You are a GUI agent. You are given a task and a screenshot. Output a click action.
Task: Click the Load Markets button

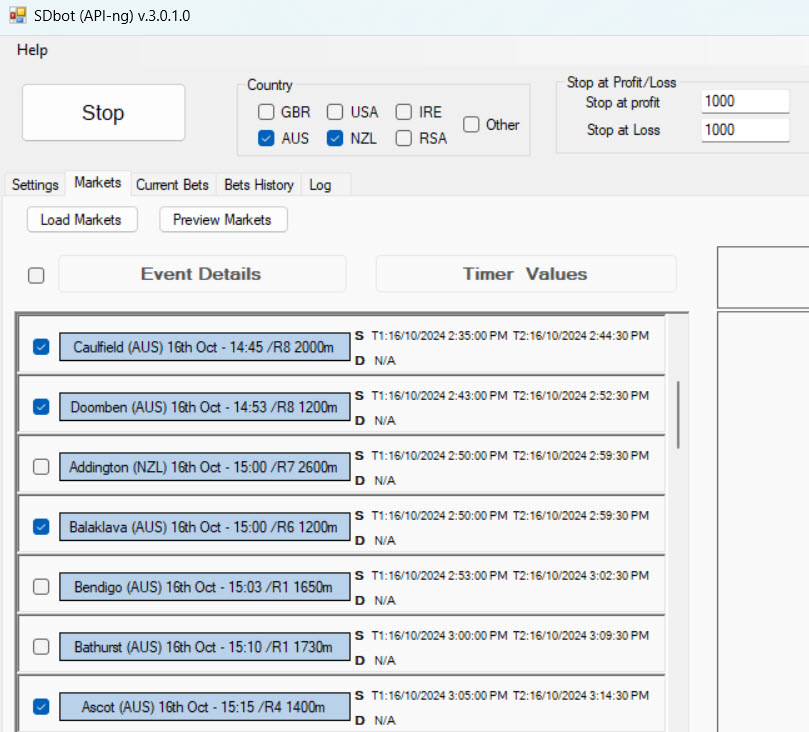coord(82,220)
